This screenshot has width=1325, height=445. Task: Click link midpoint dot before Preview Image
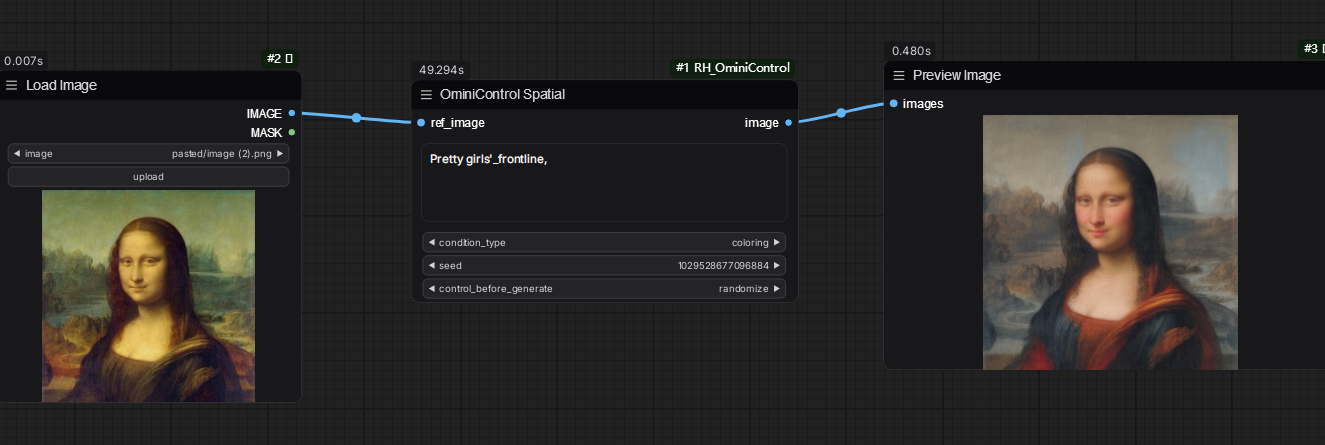[841, 113]
